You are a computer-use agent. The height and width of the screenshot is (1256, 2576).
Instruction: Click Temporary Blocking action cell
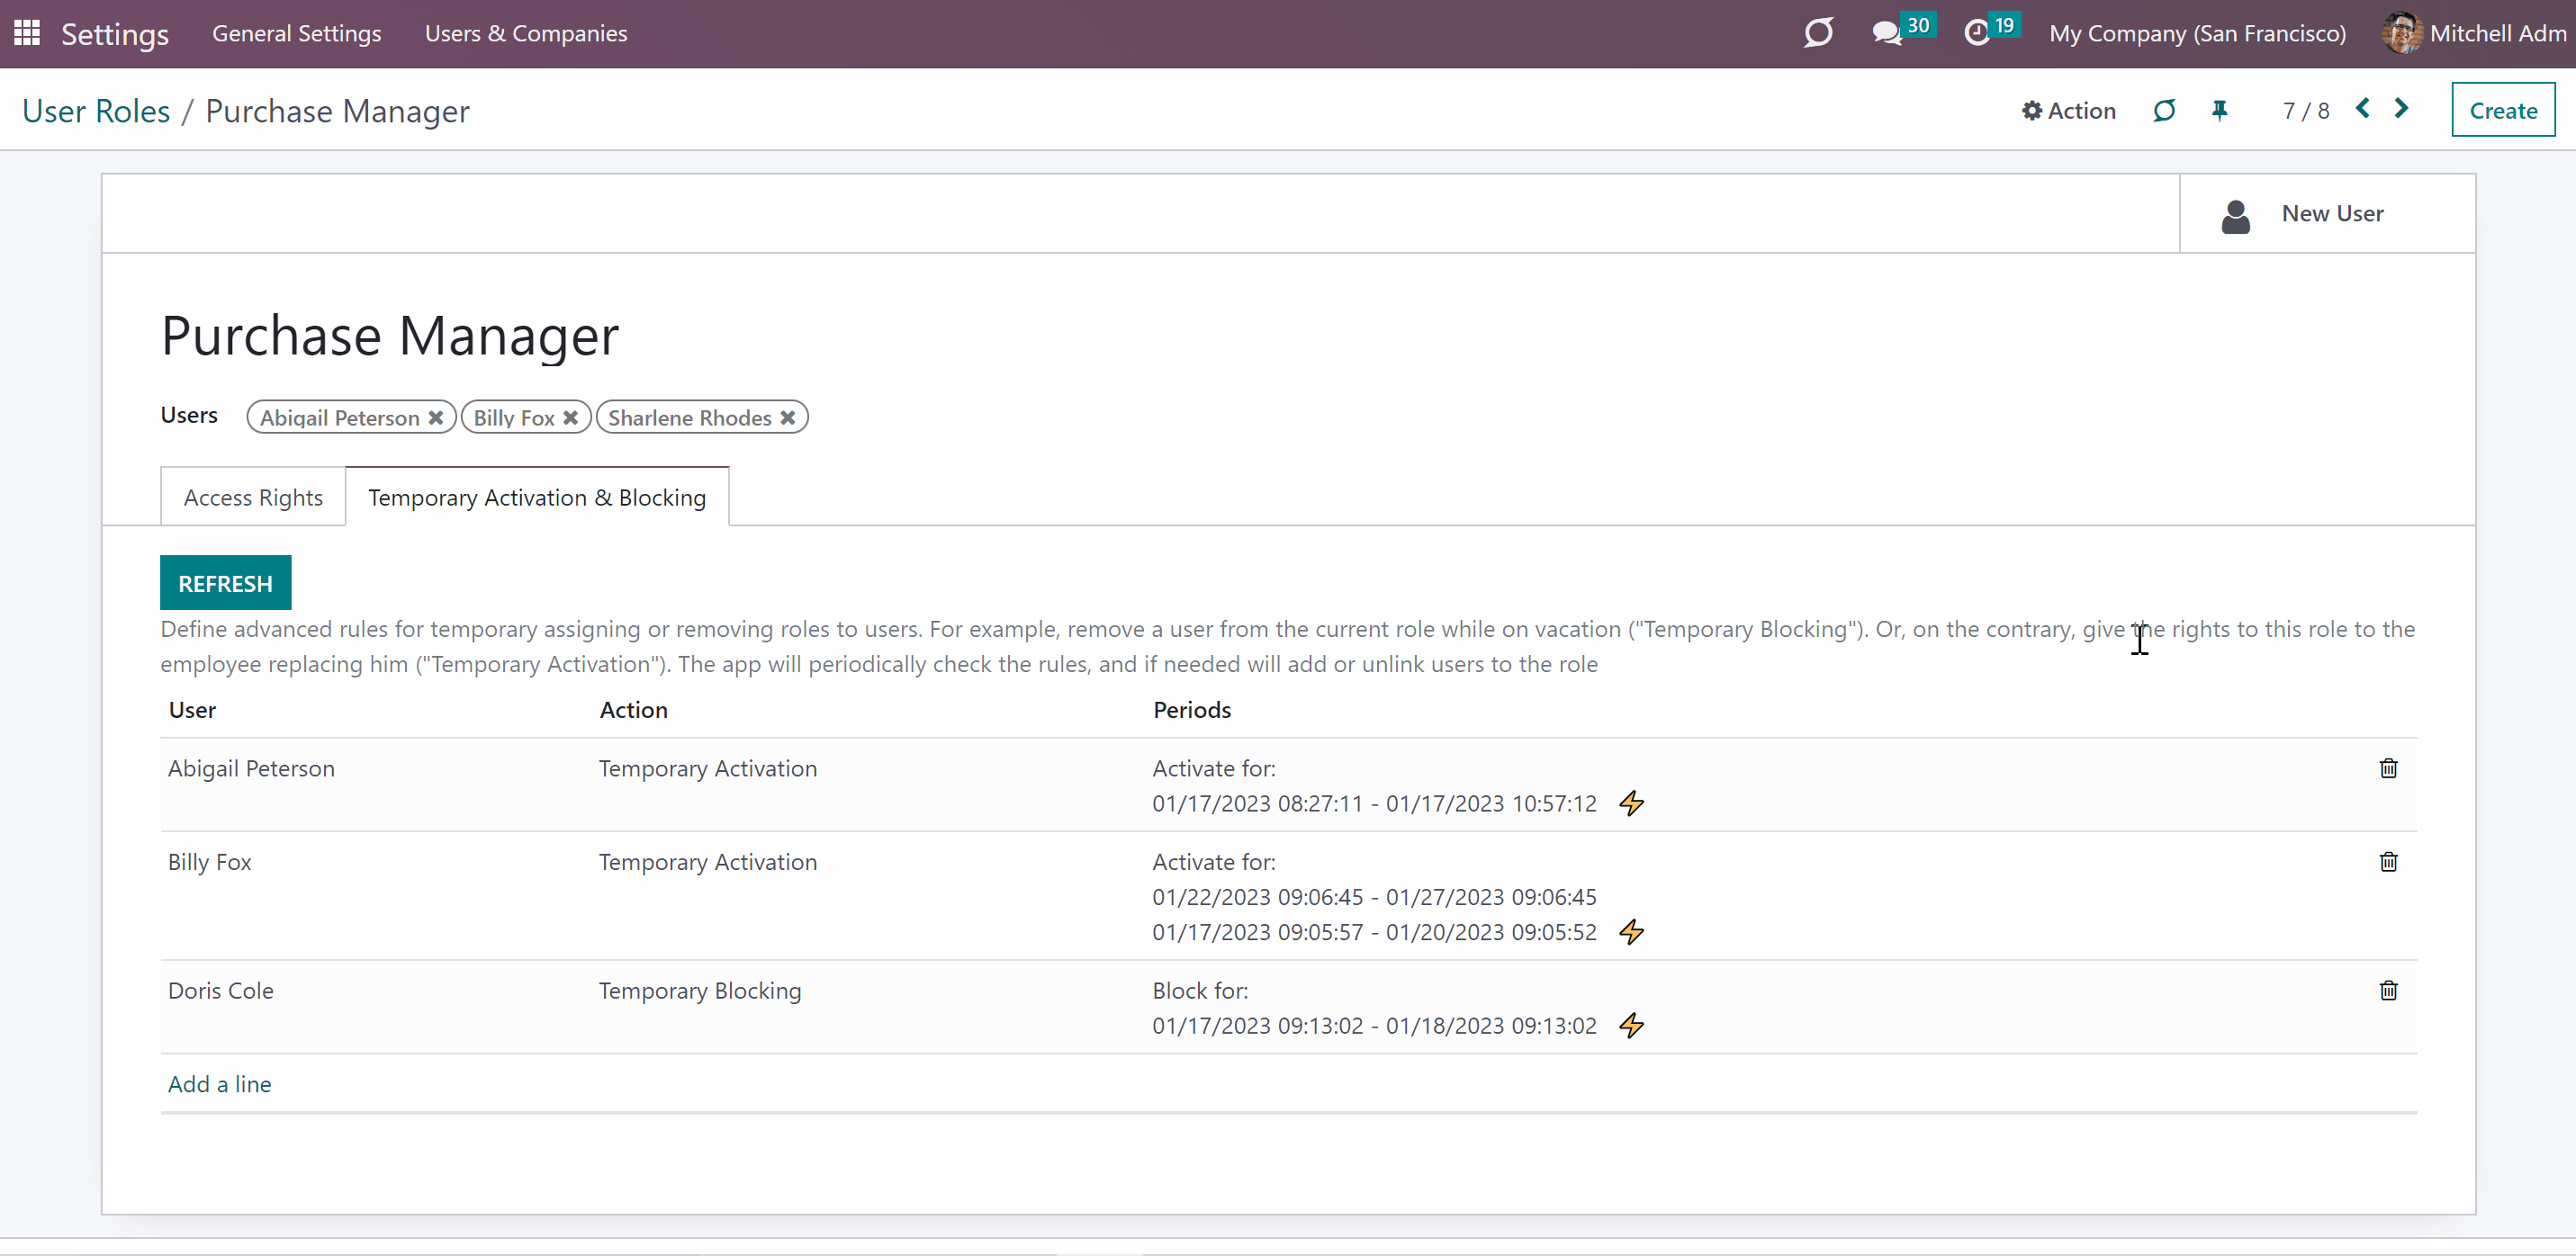(700, 992)
